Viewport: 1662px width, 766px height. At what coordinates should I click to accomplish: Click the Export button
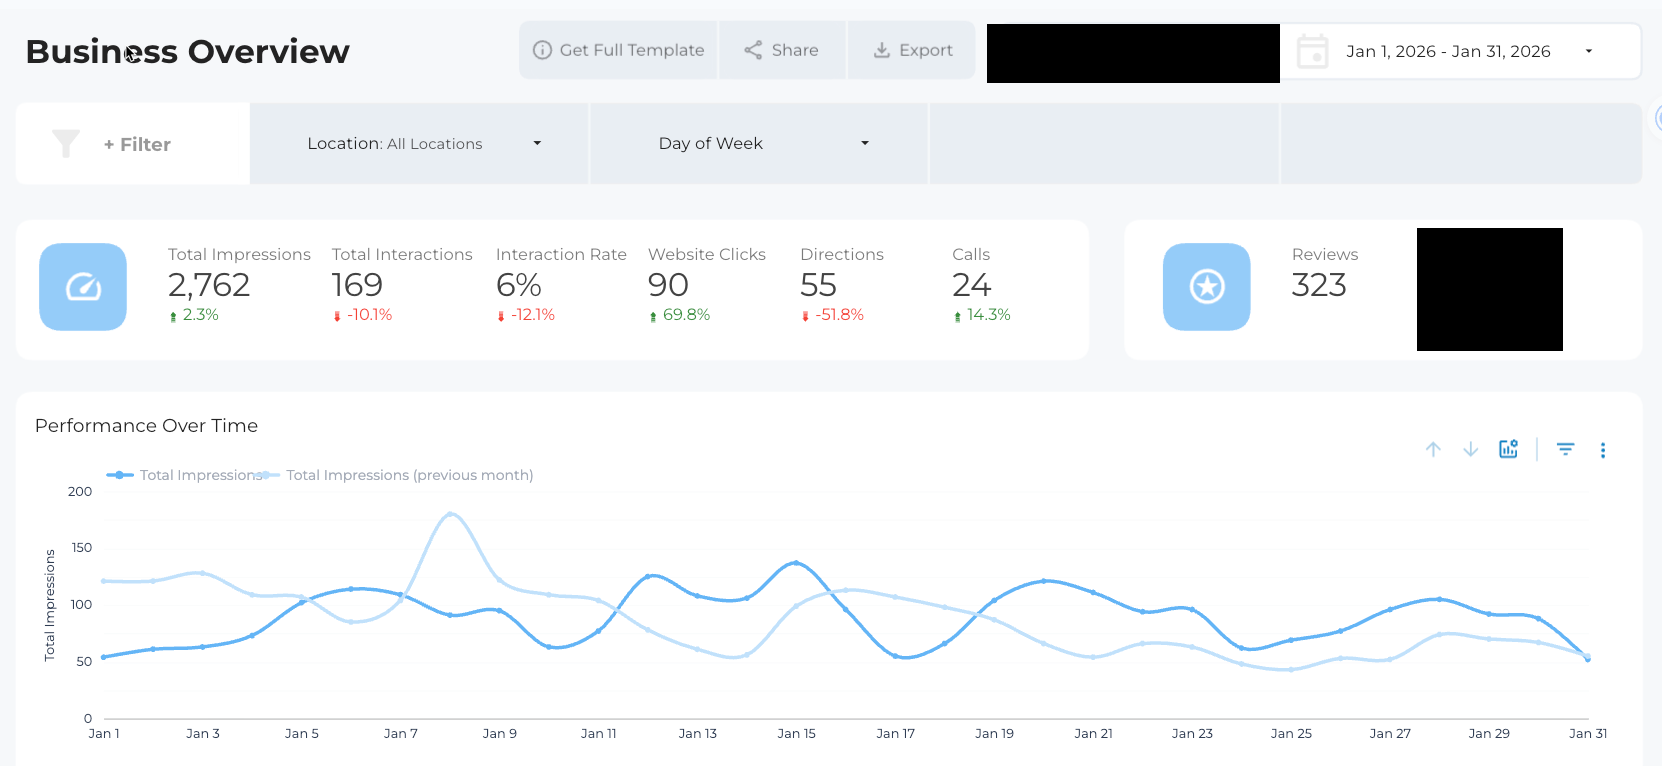(912, 50)
